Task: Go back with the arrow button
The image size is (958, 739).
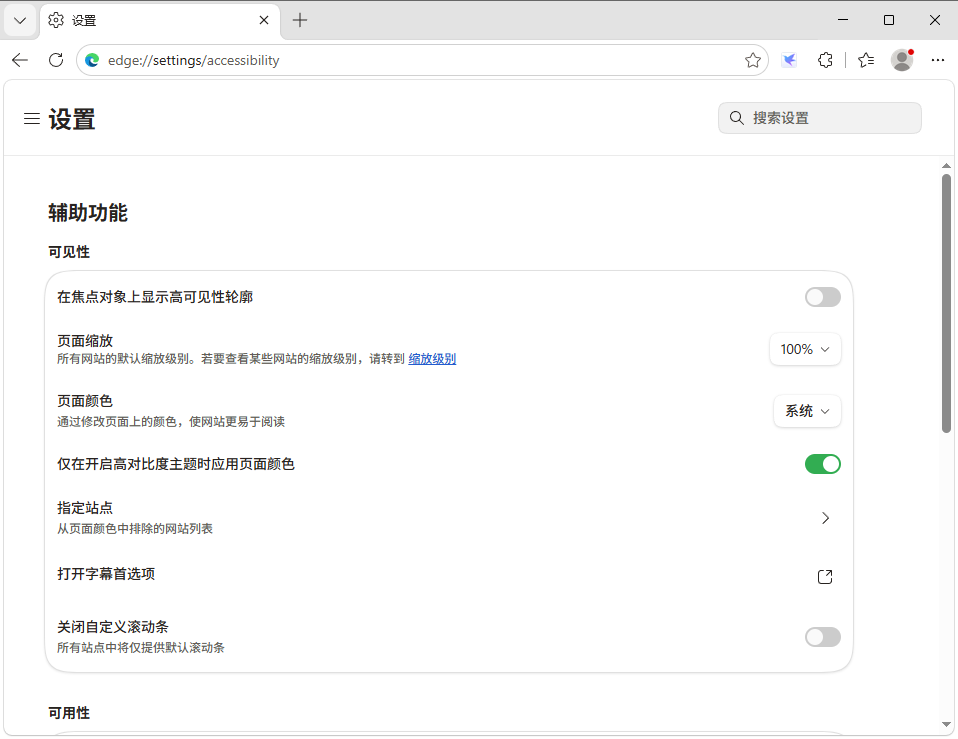Action: (x=20, y=60)
